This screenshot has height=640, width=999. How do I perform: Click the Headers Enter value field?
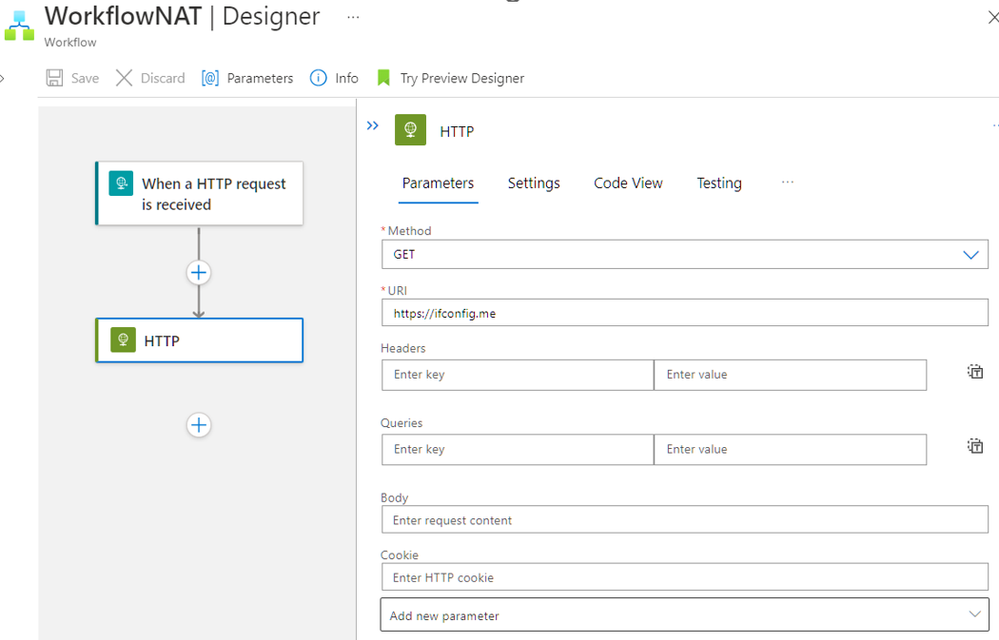[790, 374]
